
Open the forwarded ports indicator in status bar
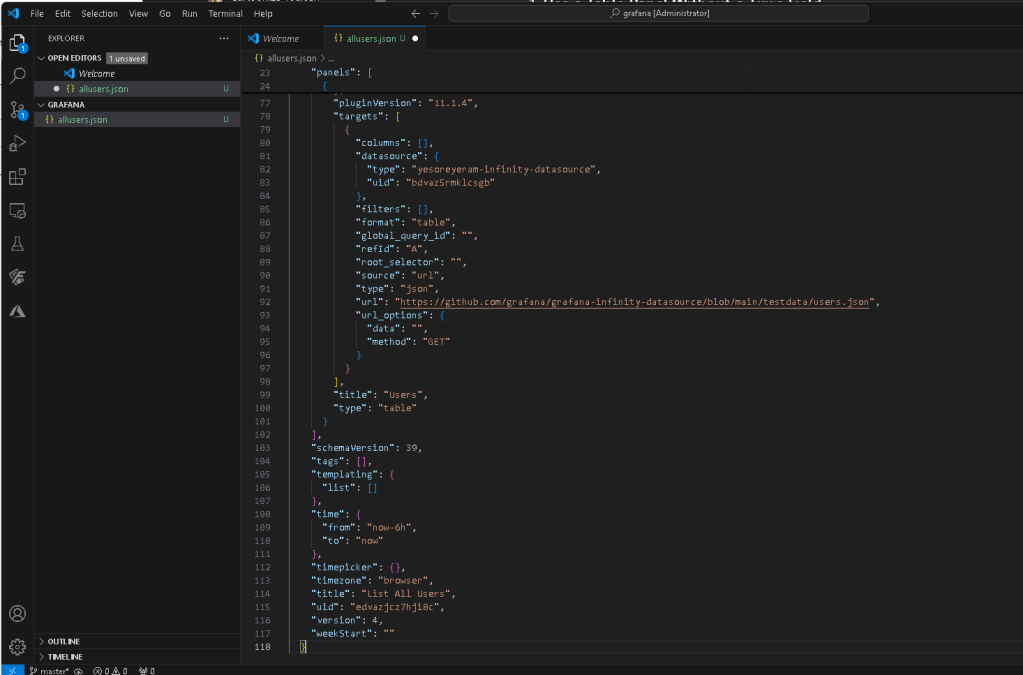click(147, 670)
